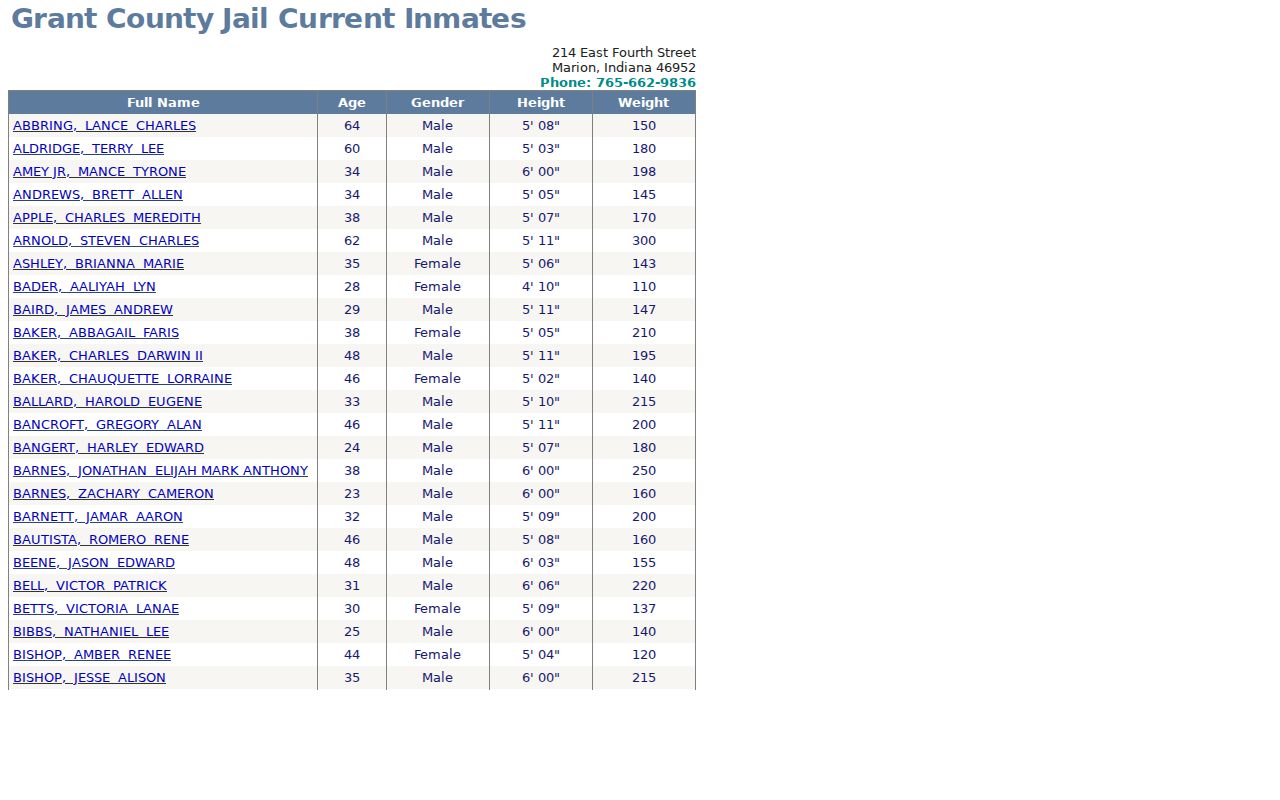
Task: Open BAKER, ABBAGAIL FARIS details
Action: coord(96,333)
